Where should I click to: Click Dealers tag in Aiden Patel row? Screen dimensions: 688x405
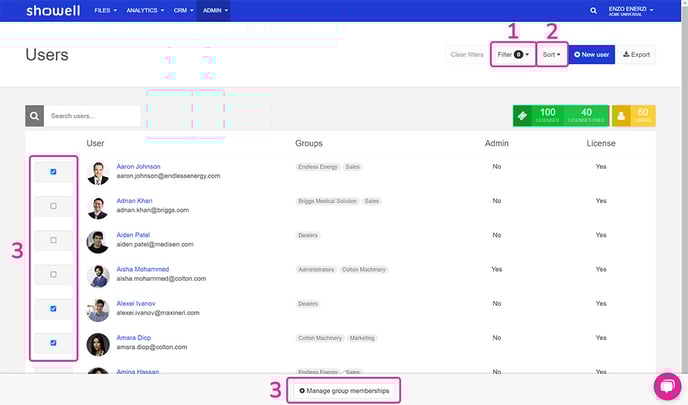pyautogui.click(x=308, y=235)
